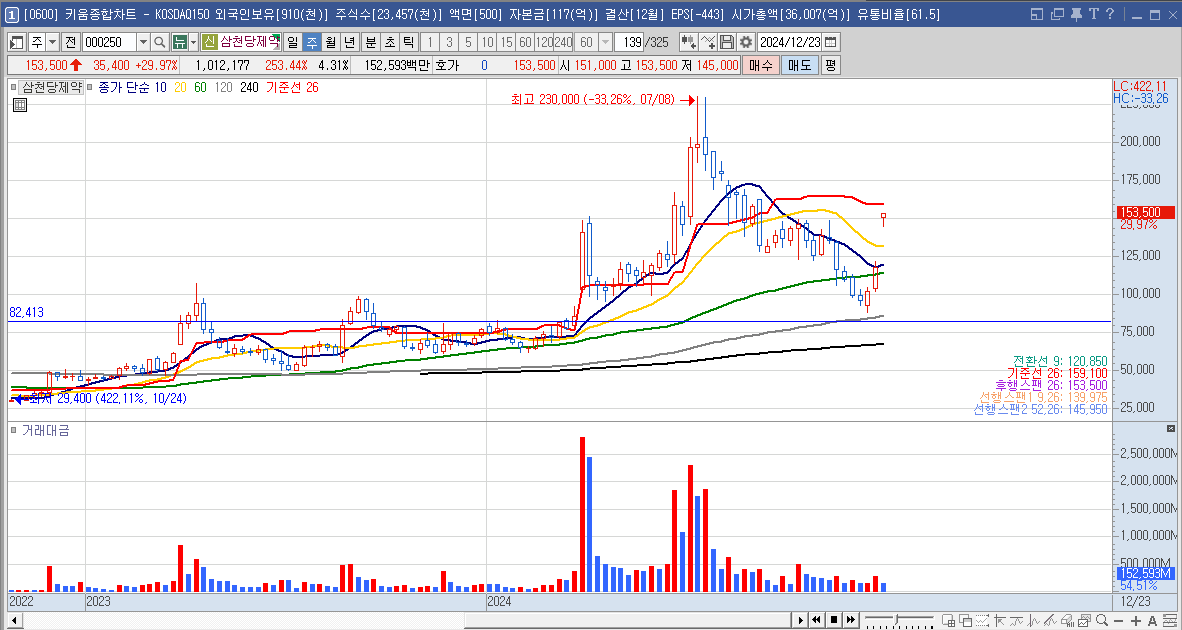The height and width of the screenshot is (630, 1182).
Task: Click the scrollbar left arrow at bottom-left
Action: click(x=14, y=620)
